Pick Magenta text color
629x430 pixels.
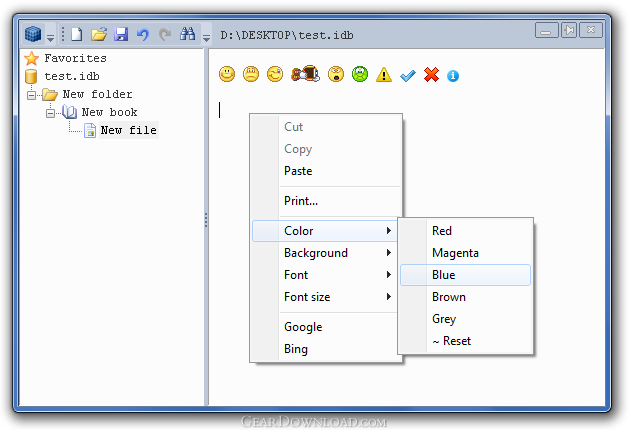click(x=465, y=253)
